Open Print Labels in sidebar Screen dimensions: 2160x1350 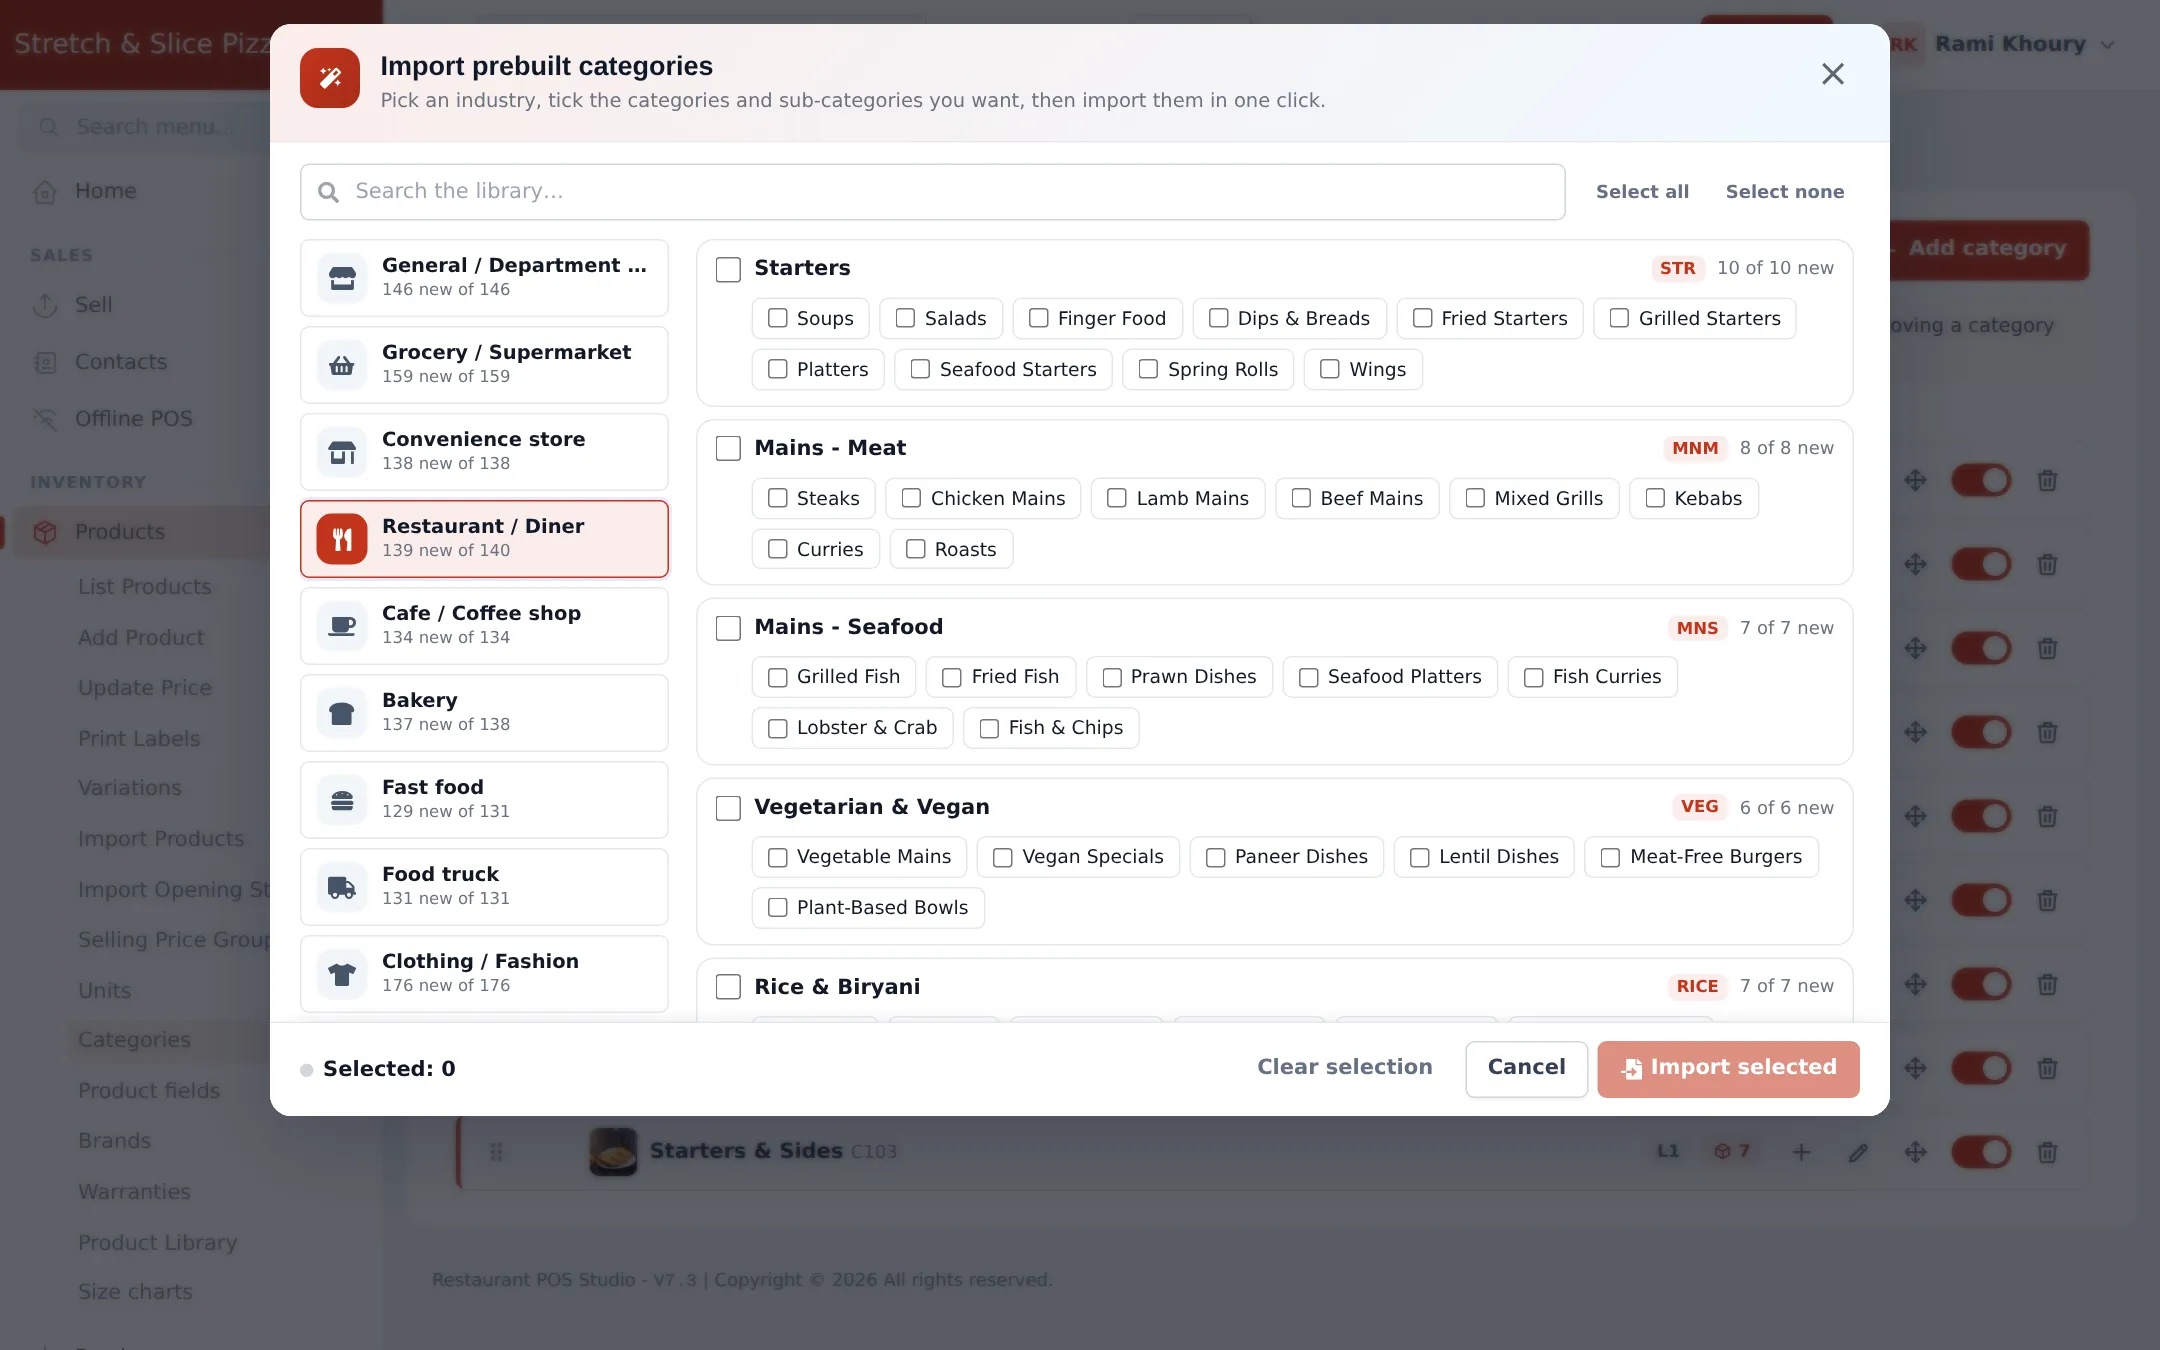click(x=139, y=739)
